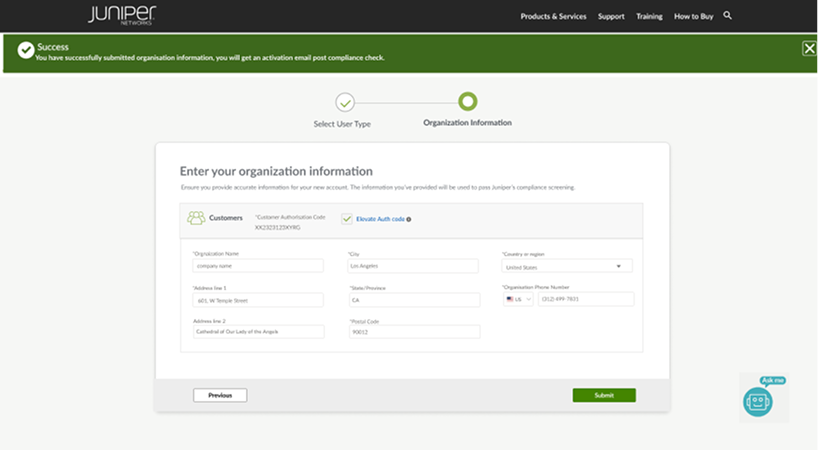This screenshot has width=818, height=450.
Task: Open the US phone country code dropdown
Action: point(518,299)
